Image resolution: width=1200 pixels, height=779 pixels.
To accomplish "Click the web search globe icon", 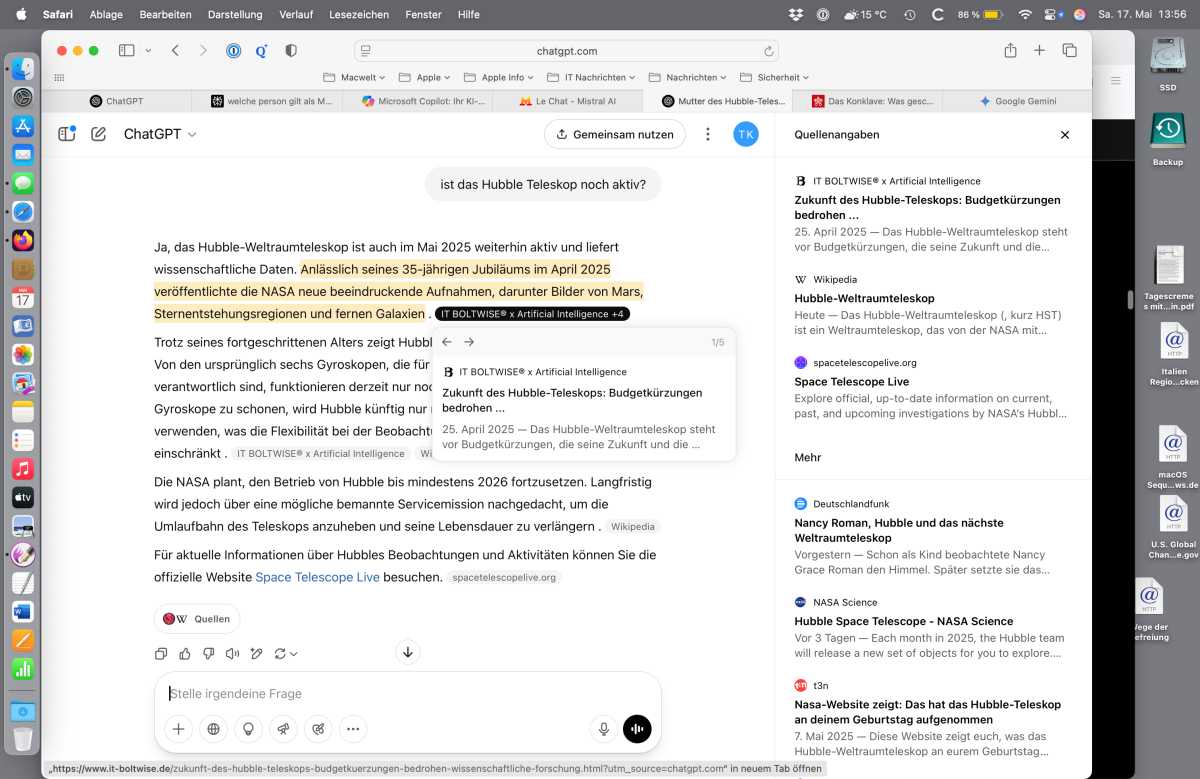I will pos(213,729).
